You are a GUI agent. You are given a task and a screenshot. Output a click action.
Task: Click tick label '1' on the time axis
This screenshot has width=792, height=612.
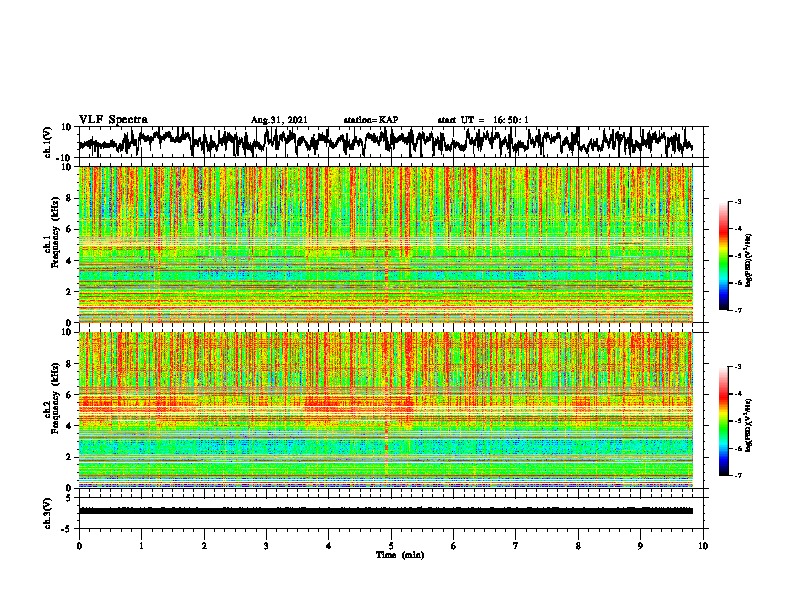coord(141,546)
